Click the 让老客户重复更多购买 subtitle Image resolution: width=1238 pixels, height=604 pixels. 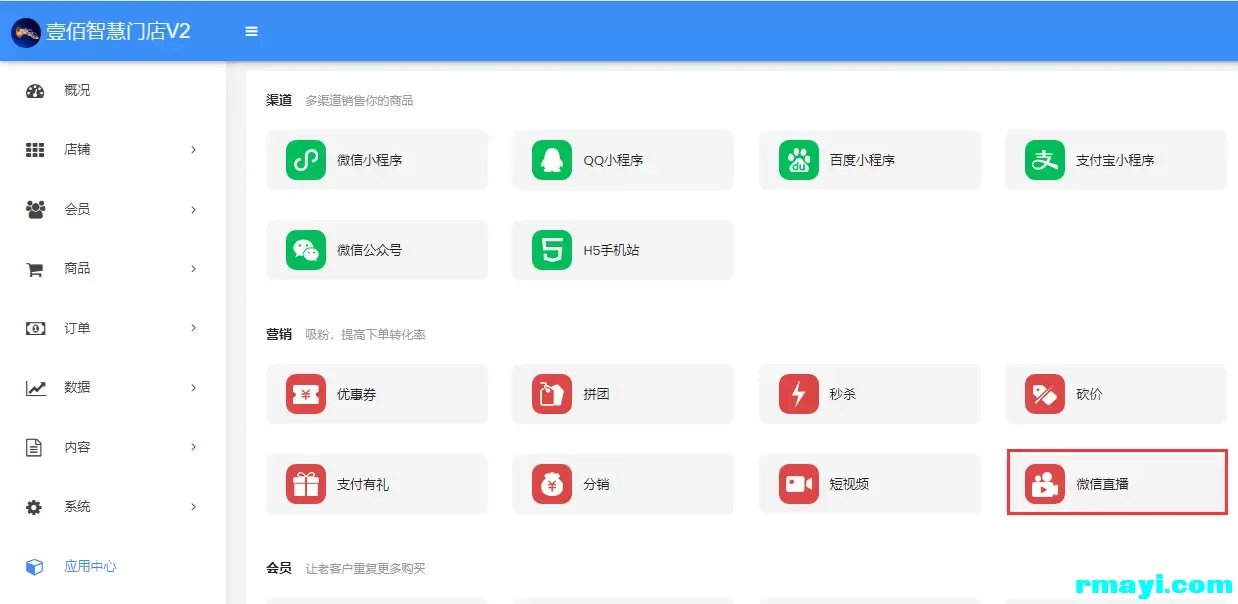point(366,569)
